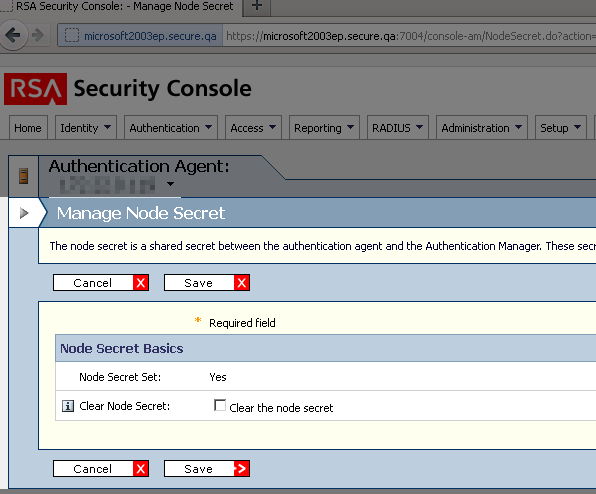
Task: Click the 'Yes' value for Node Secret Set
Action: [218, 377]
